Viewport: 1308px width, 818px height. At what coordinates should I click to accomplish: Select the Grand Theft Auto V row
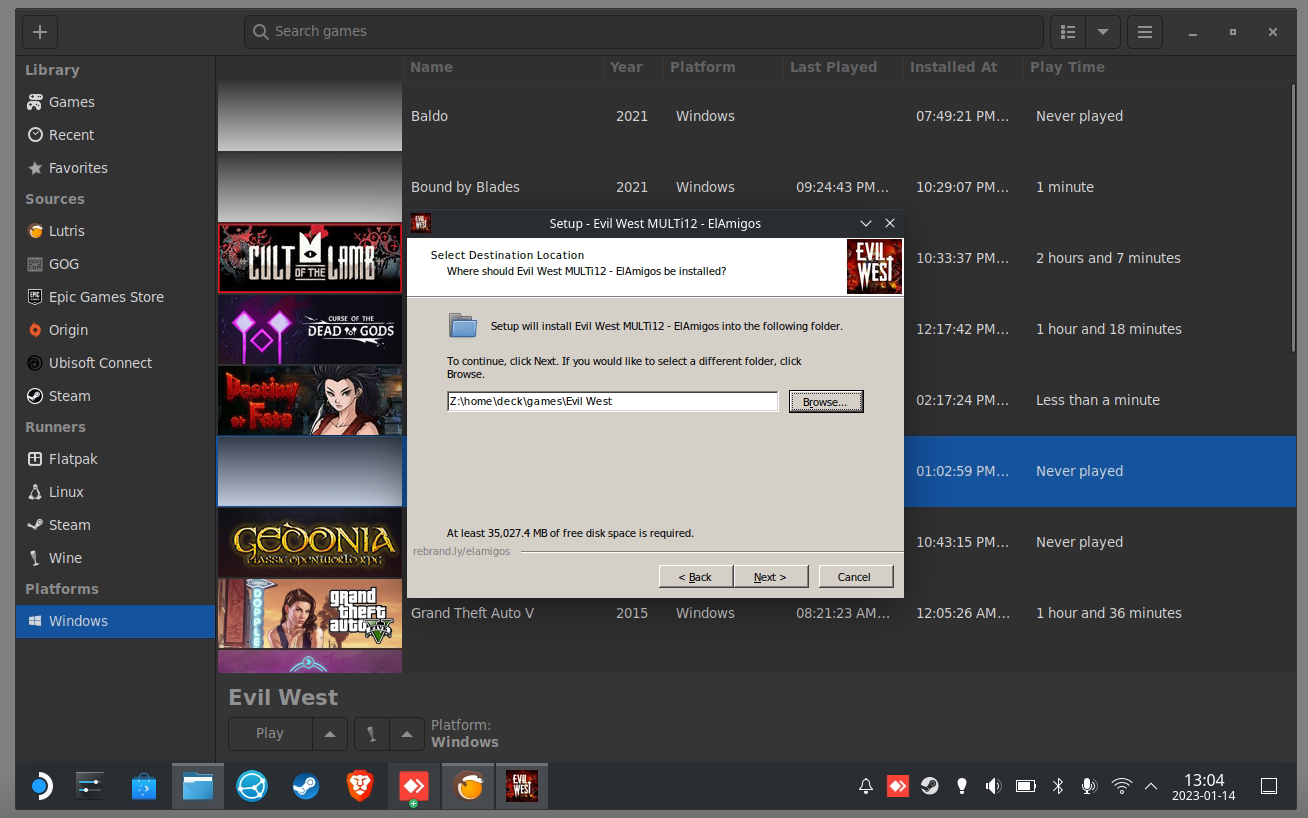[x=755, y=613]
